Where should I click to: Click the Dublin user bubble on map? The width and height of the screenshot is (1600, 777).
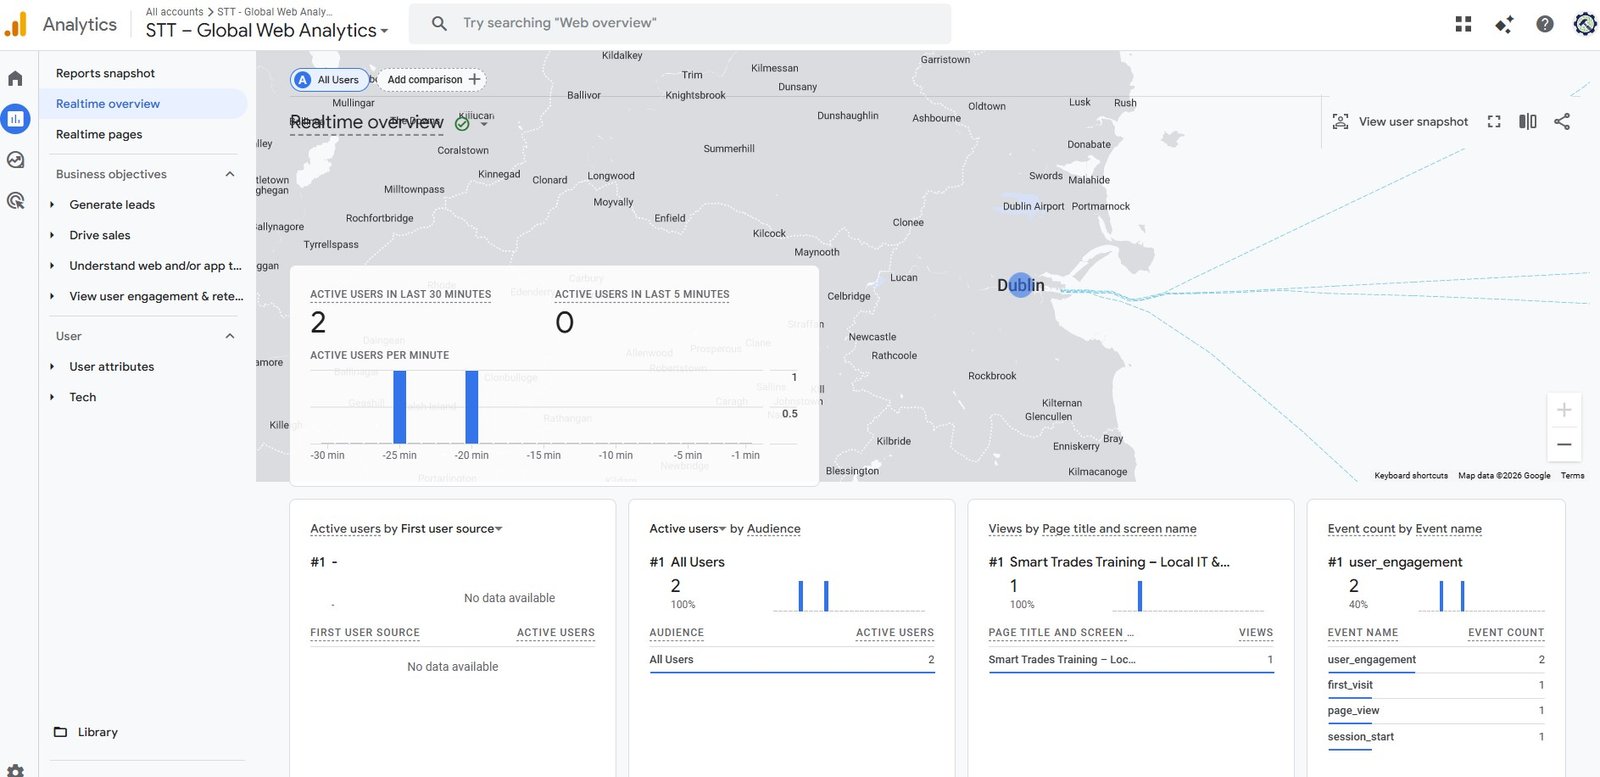[1020, 285]
